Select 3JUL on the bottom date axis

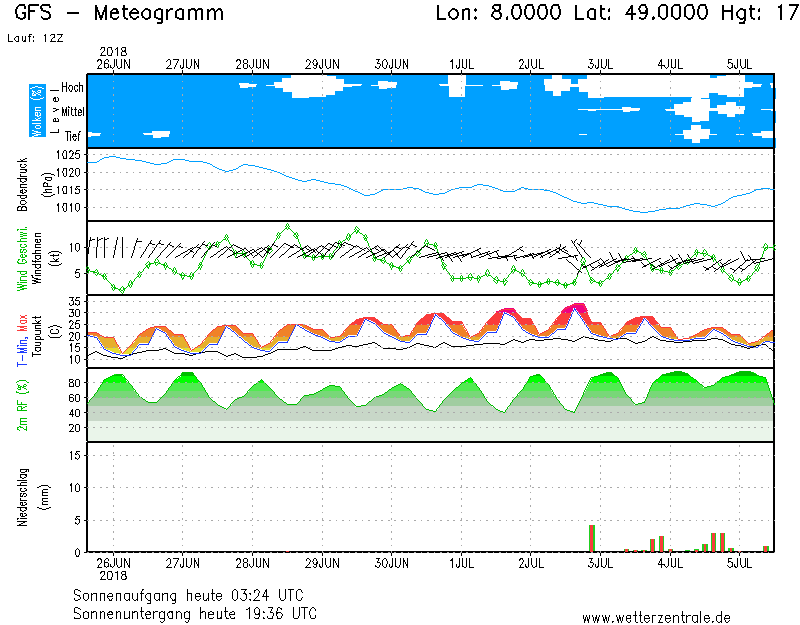[x=600, y=564]
